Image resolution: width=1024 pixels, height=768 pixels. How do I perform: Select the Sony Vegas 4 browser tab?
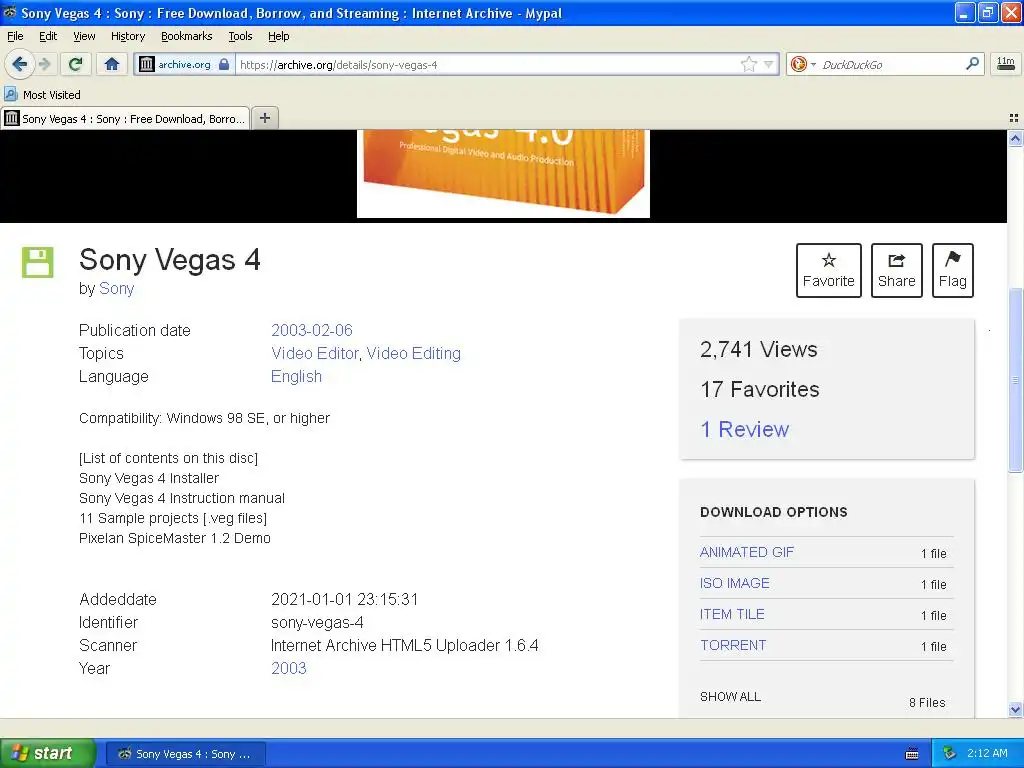tap(125, 118)
